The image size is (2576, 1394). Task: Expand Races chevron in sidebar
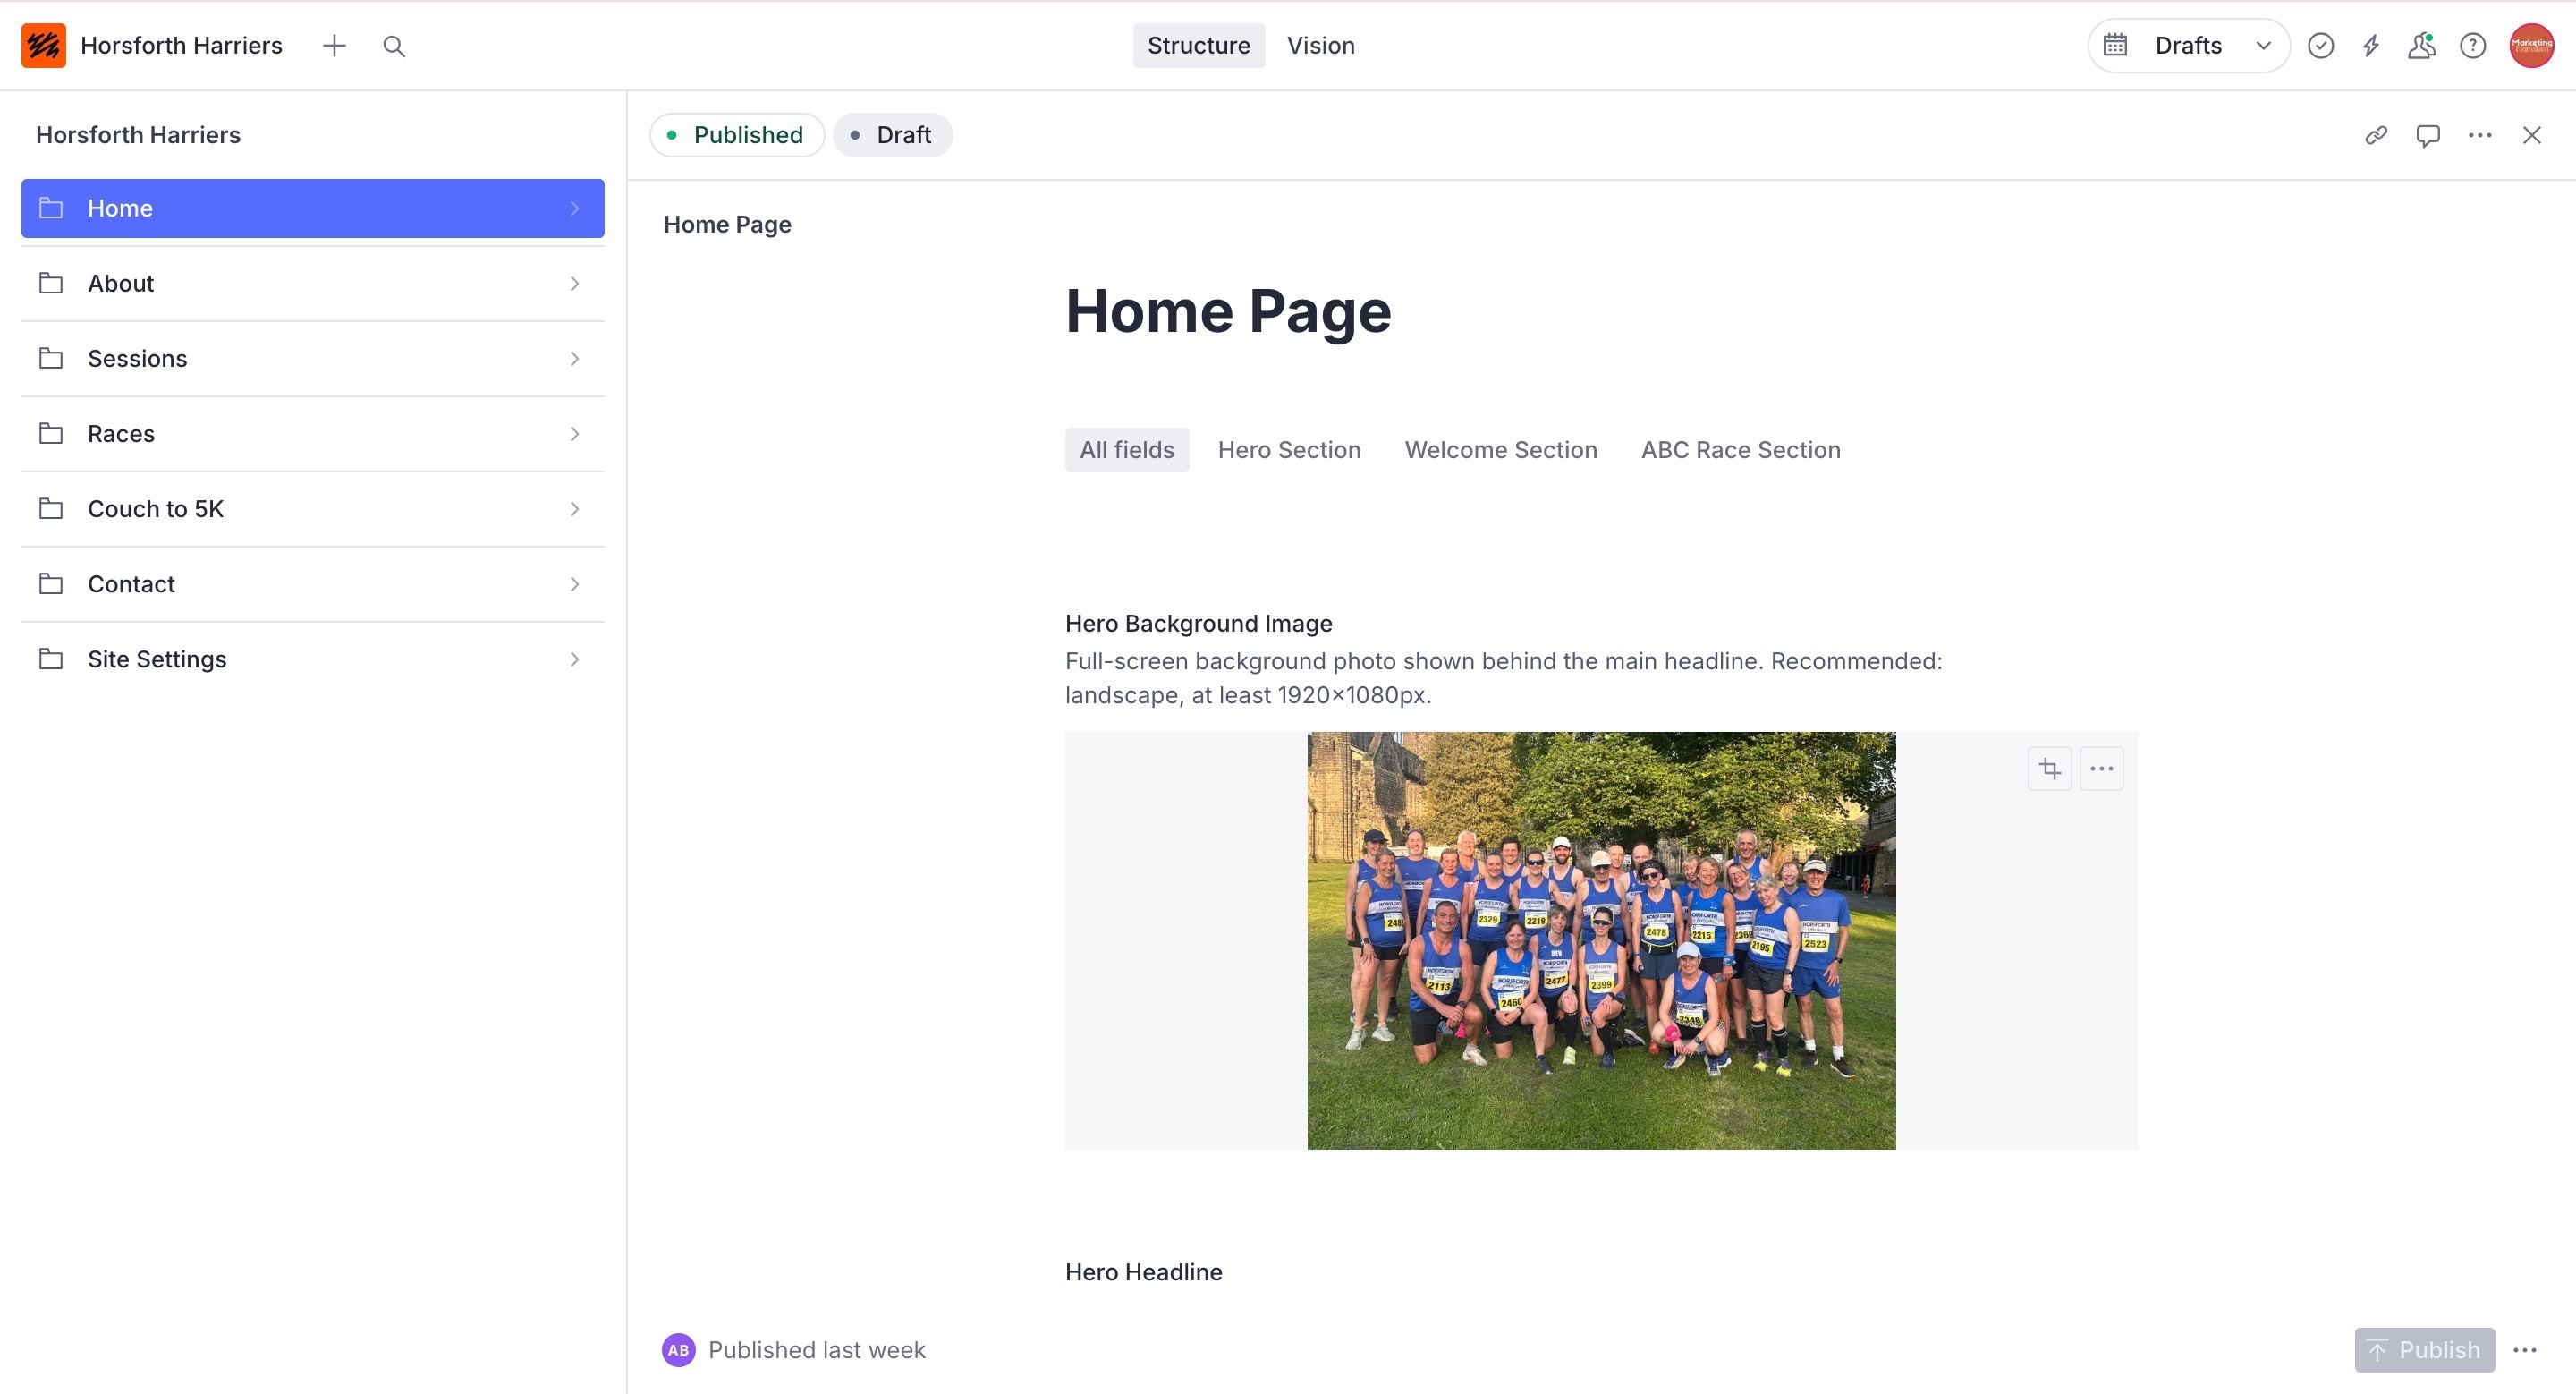tap(575, 433)
